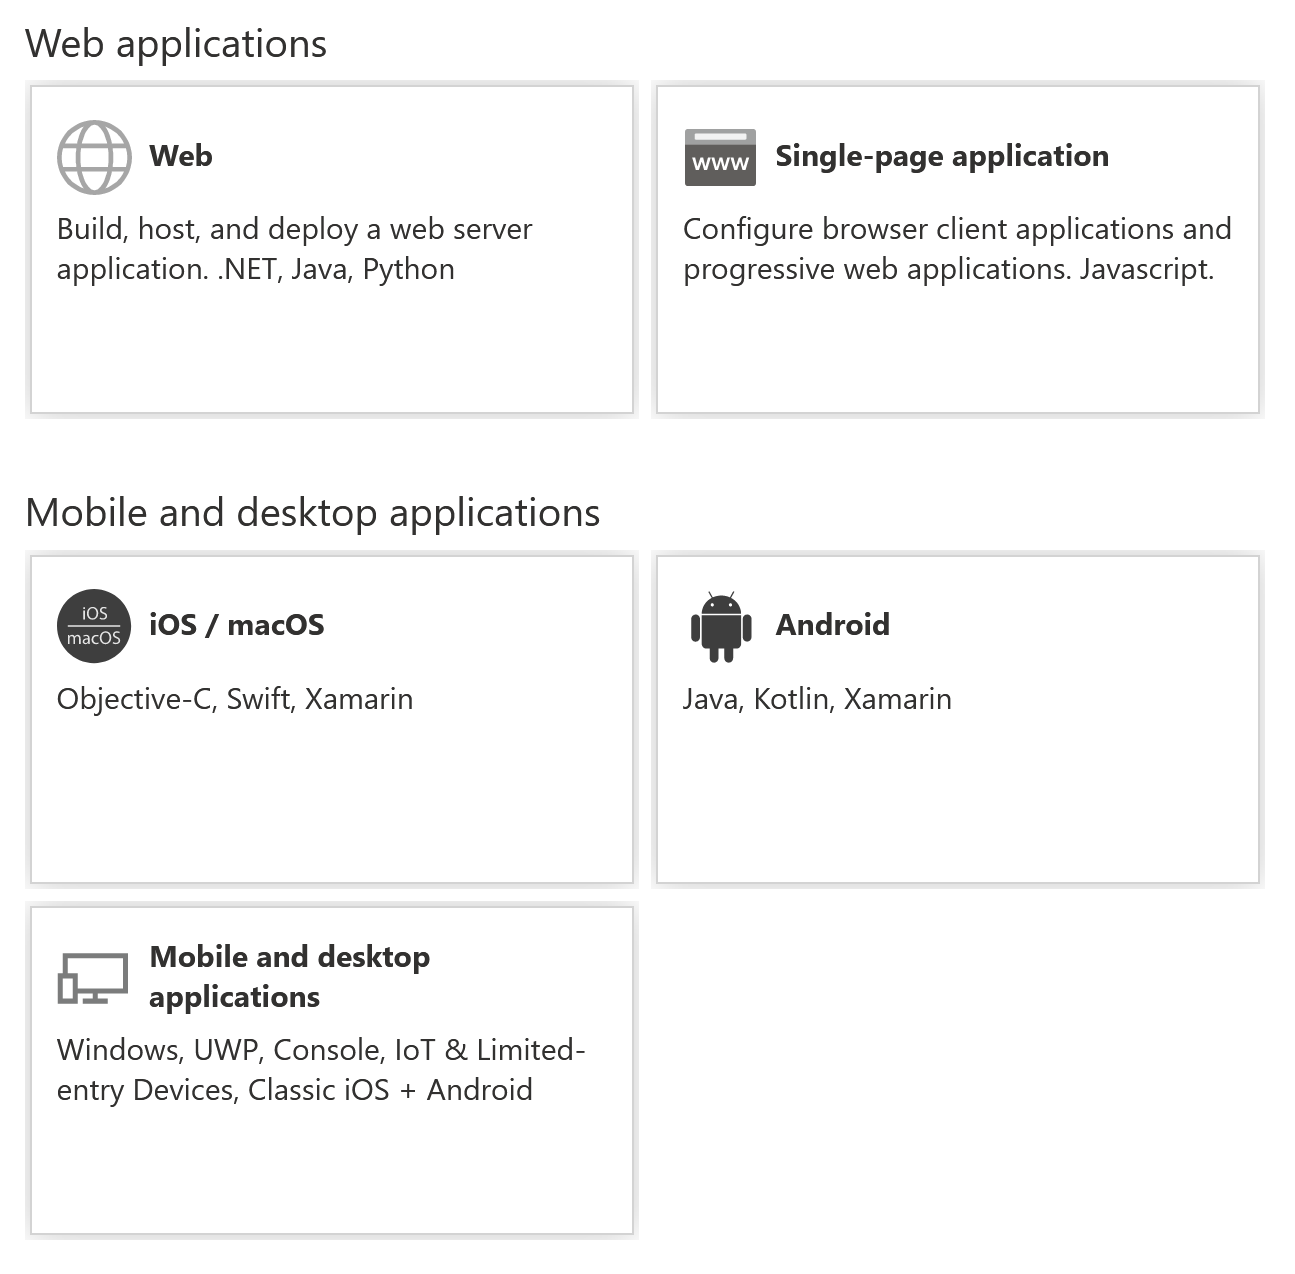Image resolution: width=1295 pixels, height=1274 pixels.
Task: Click the Mobile and desktop applications section header
Action: point(313,512)
